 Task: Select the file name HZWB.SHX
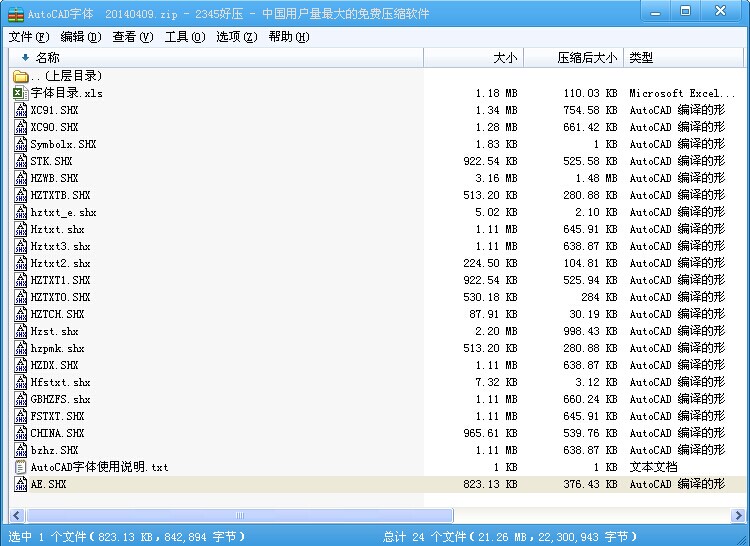tap(54, 178)
